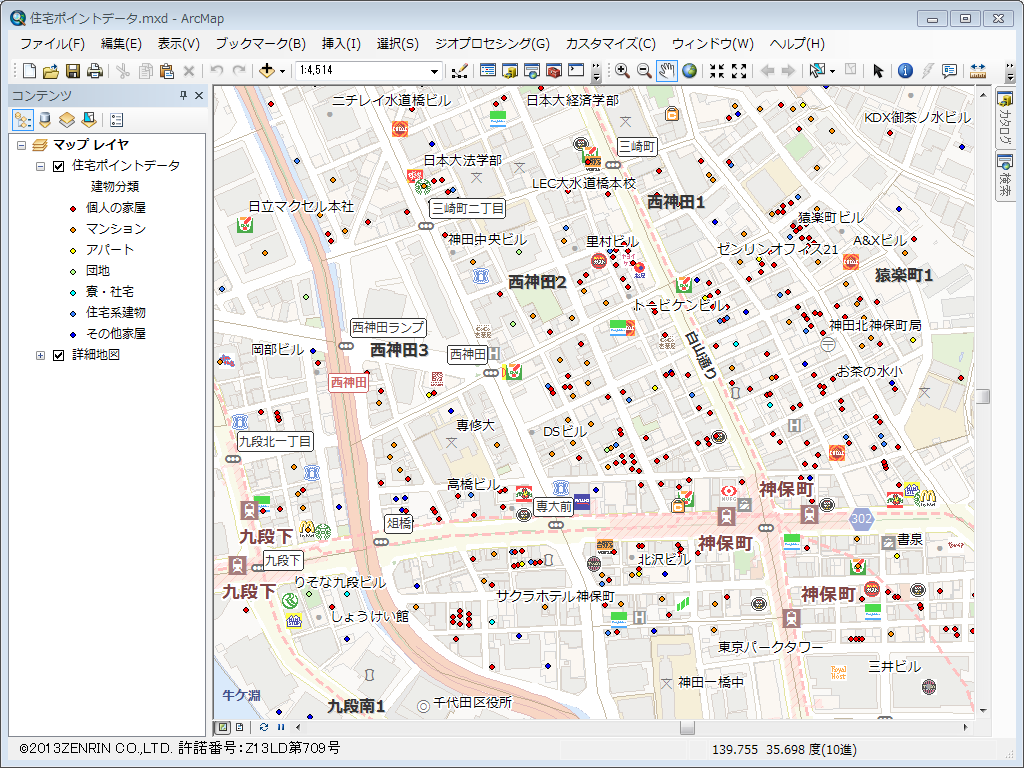
Task: Save the map document
Action: (72, 71)
